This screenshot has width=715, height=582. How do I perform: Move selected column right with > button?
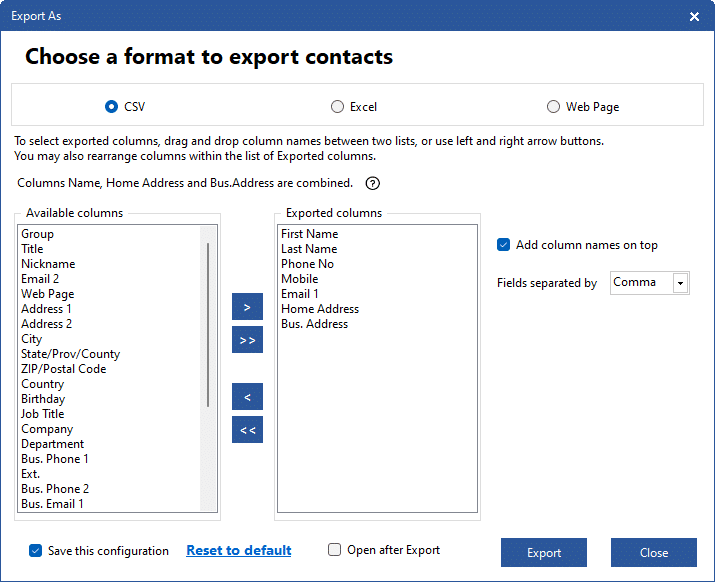(x=247, y=307)
